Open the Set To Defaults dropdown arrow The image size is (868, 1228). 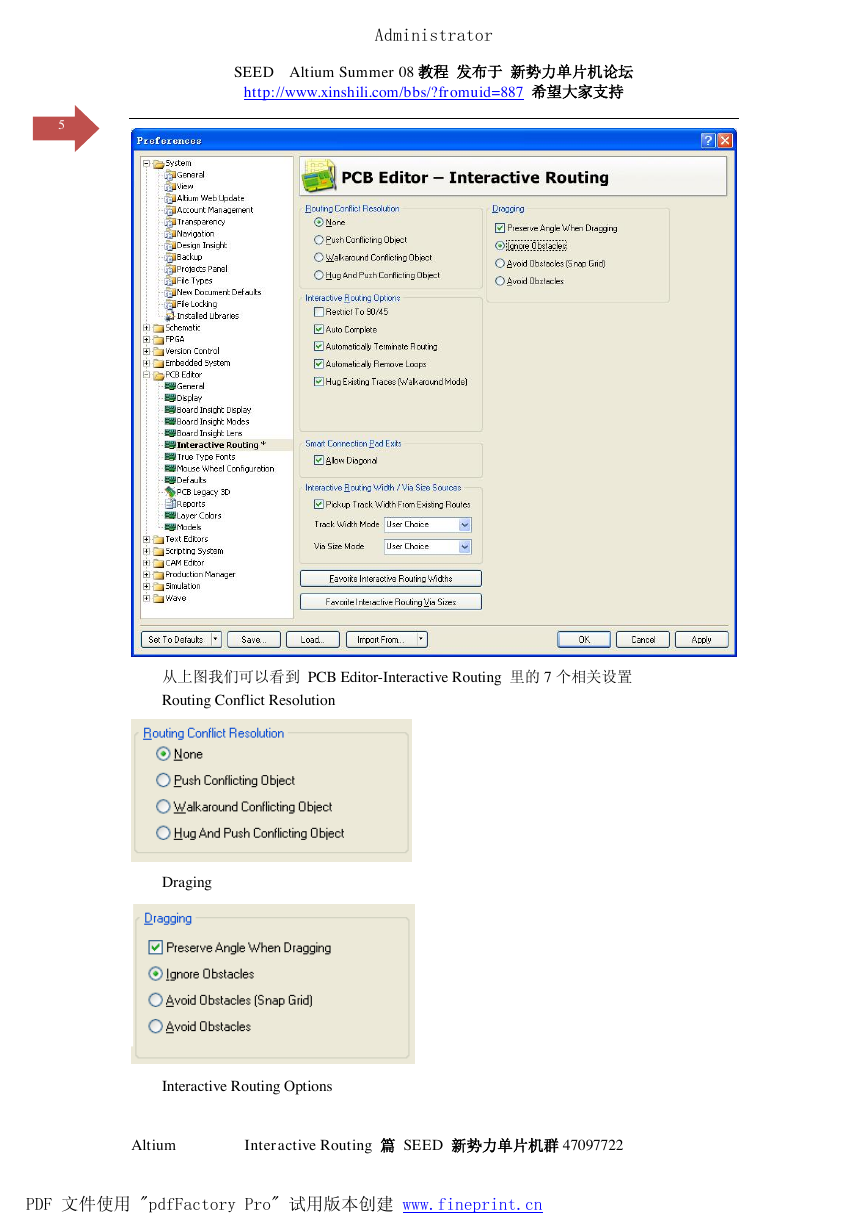click(x=216, y=640)
